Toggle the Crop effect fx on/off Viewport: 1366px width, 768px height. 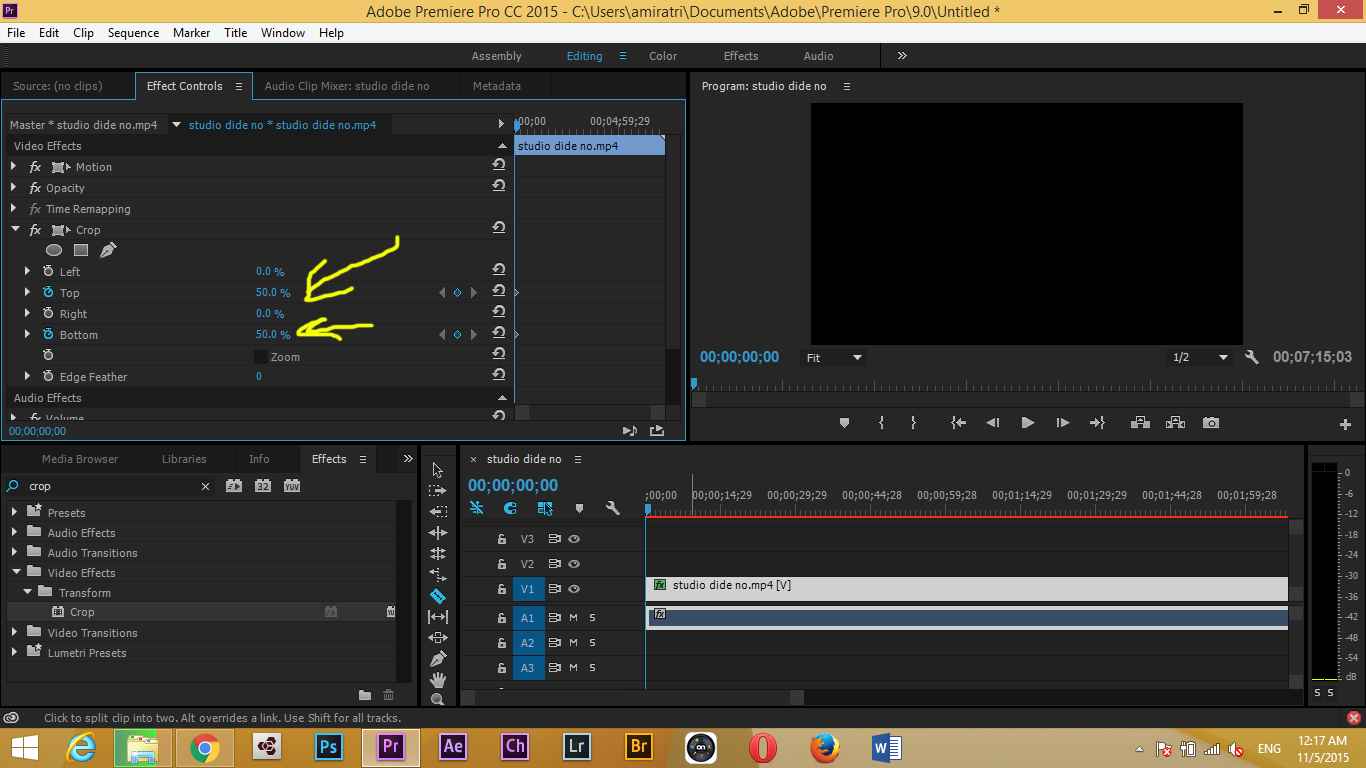point(35,230)
